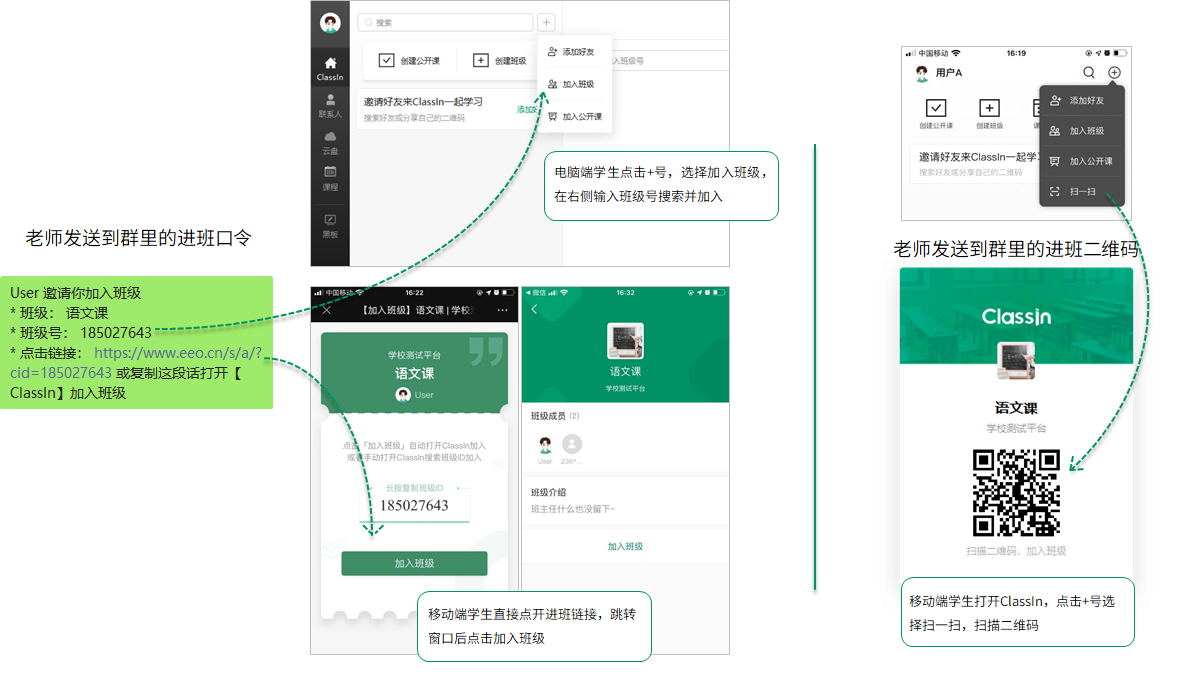
Task: Open 云盘 cloud drive in desktop sidebar
Action: [x=330, y=142]
